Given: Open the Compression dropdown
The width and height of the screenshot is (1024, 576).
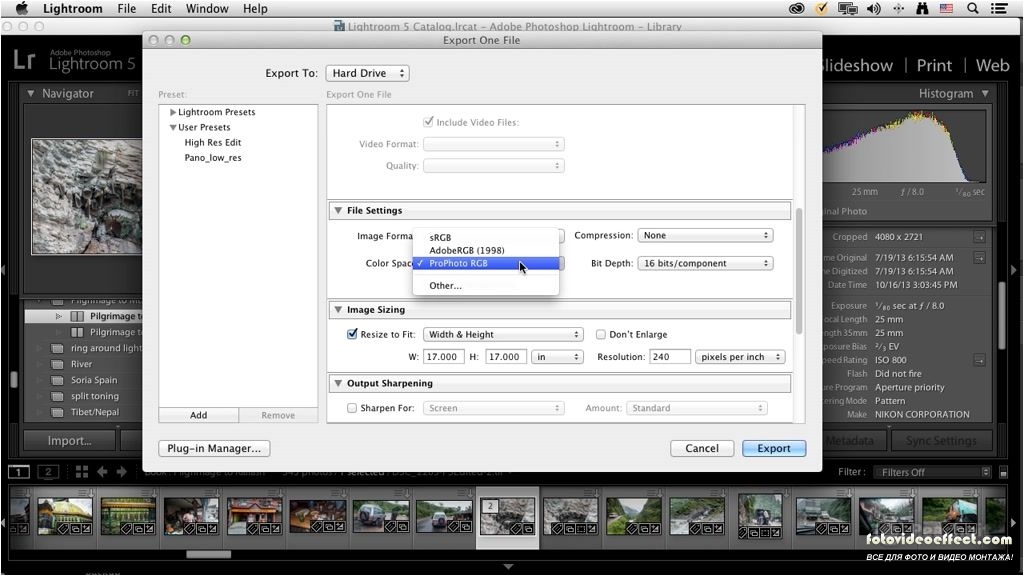Looking at the screenshot, I should click(x=705, y=235).
